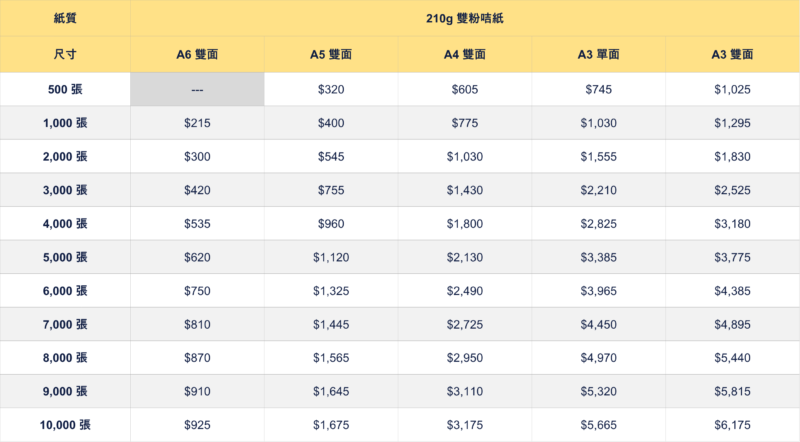800x442 pixels.
Task: Select the $2,130 price cell
Action: tap(465, 257)
